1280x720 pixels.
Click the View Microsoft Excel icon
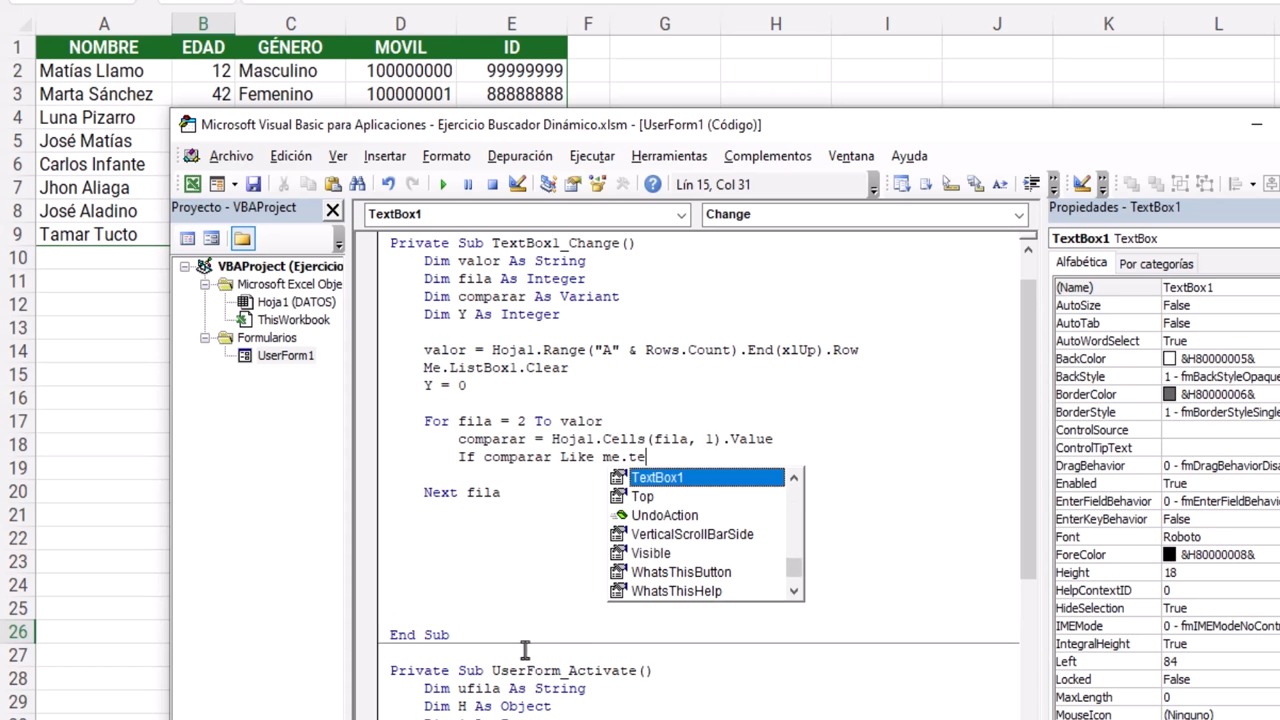tap(192, 184)
